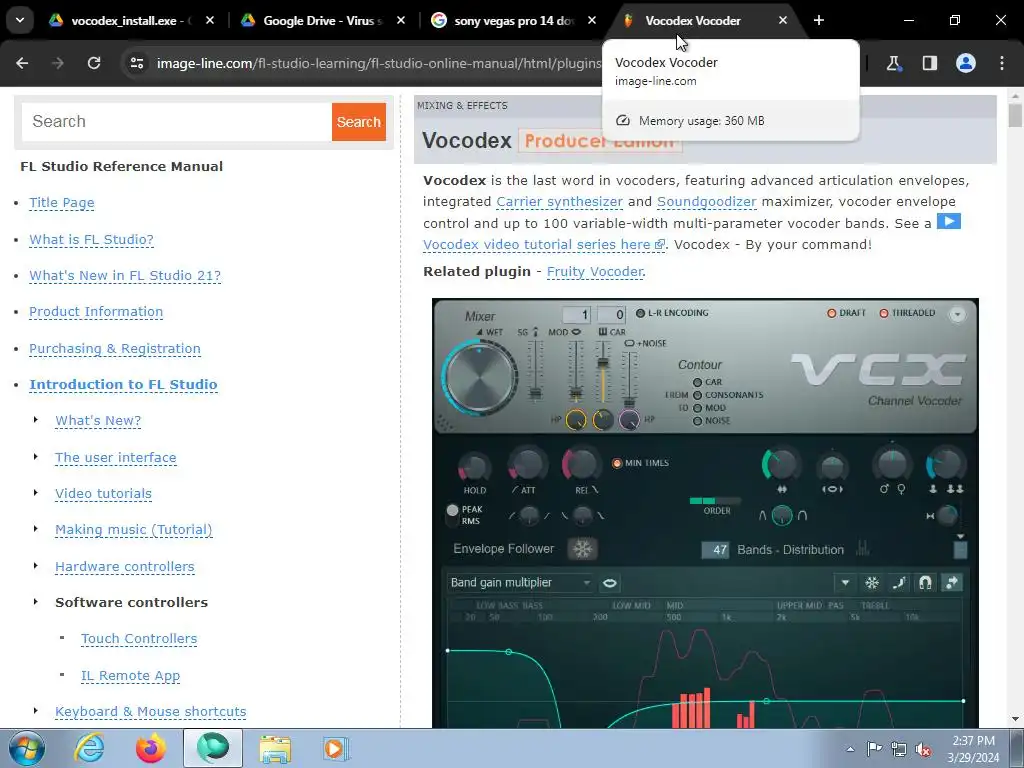Open the Touch Controllers link
The height and width of the screenshot is (768, 1024).
click(138, 638)
